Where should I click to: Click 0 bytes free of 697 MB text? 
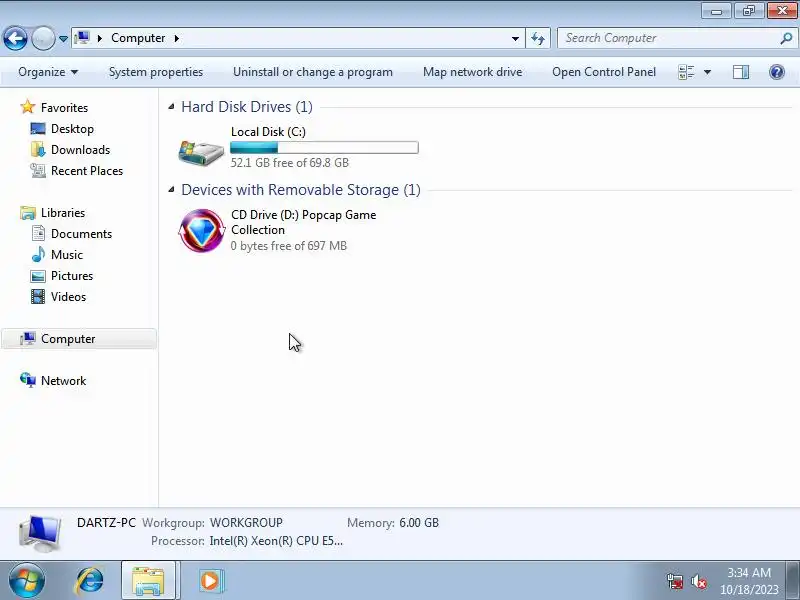288,246
